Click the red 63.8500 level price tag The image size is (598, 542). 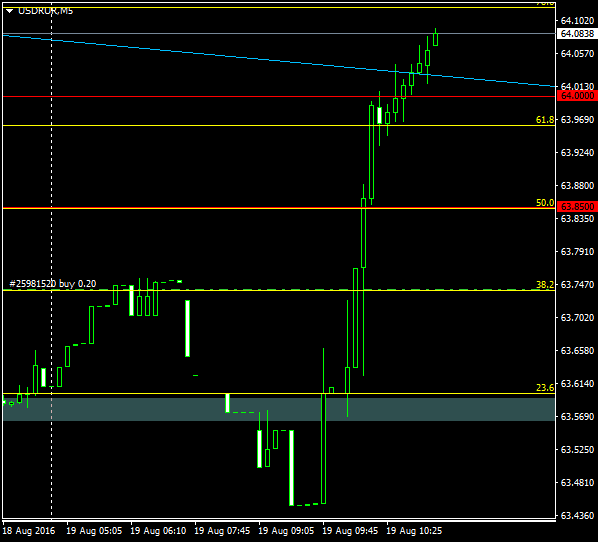click(577, 207)
